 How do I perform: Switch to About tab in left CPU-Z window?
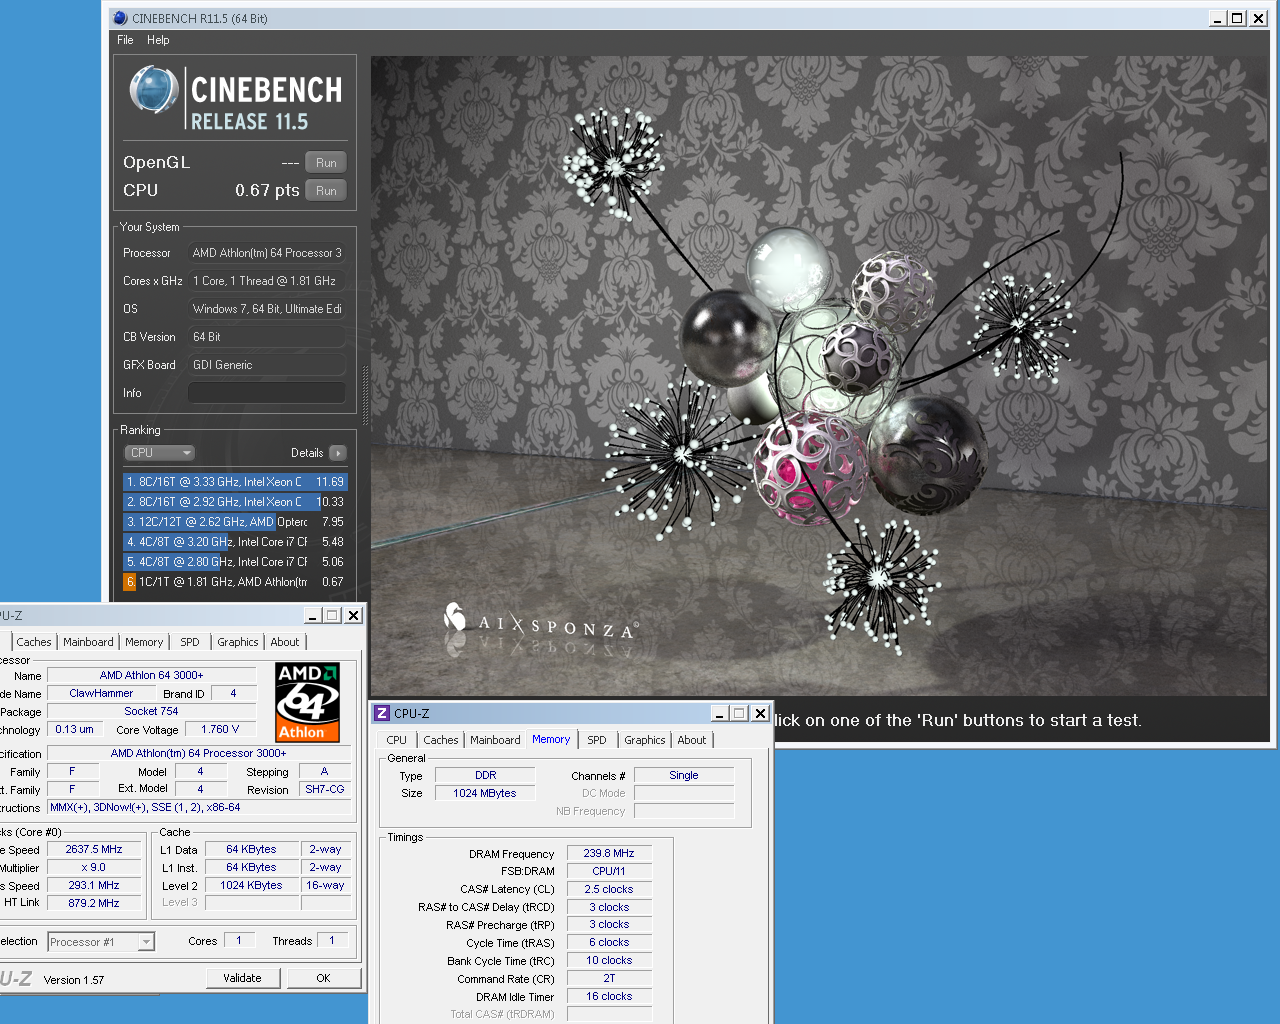coord(285,642)
